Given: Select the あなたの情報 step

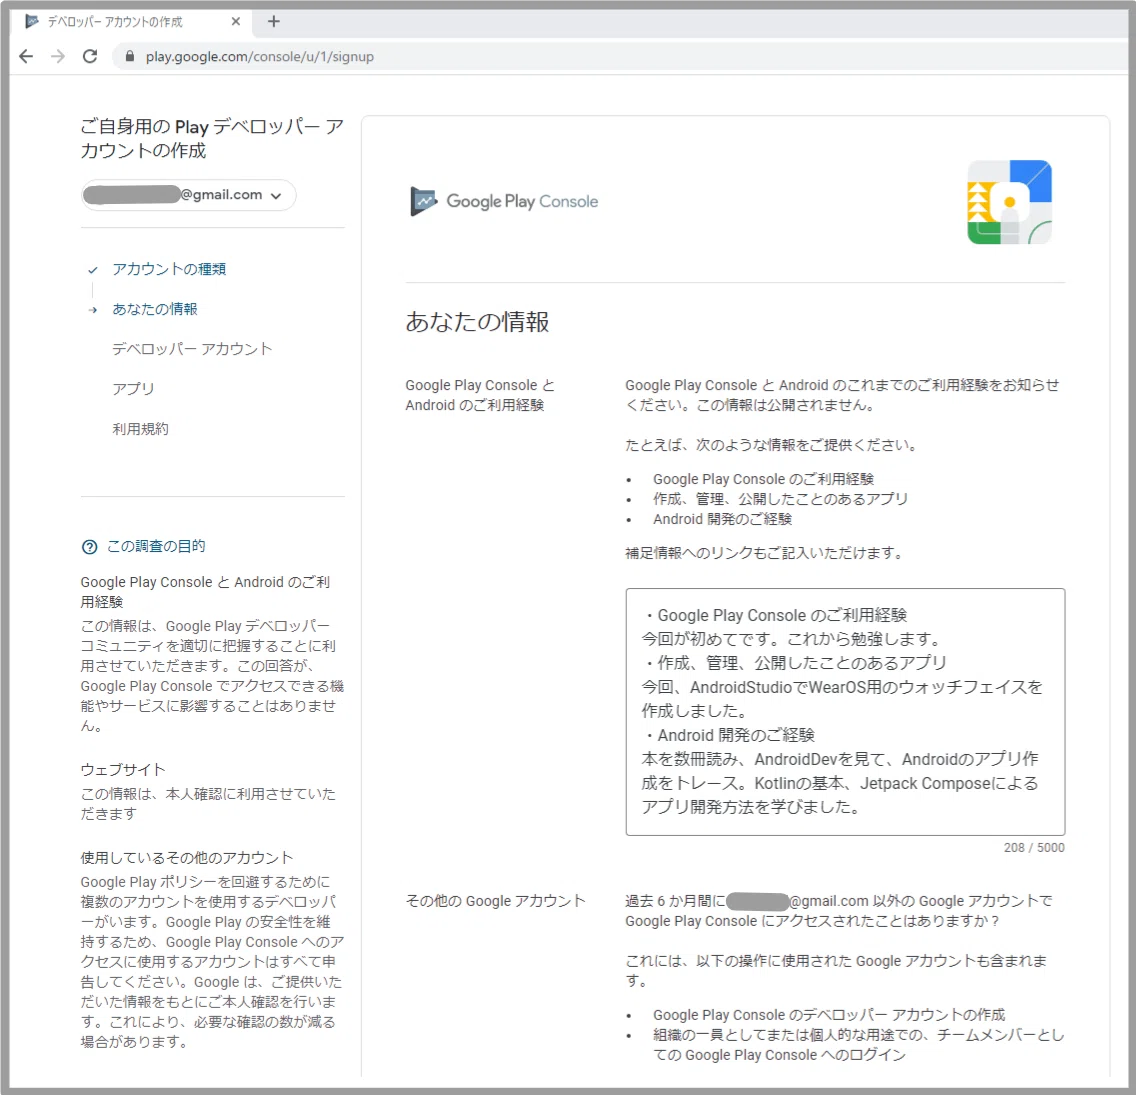Looking at the screenshot, I should pos(154,309).
